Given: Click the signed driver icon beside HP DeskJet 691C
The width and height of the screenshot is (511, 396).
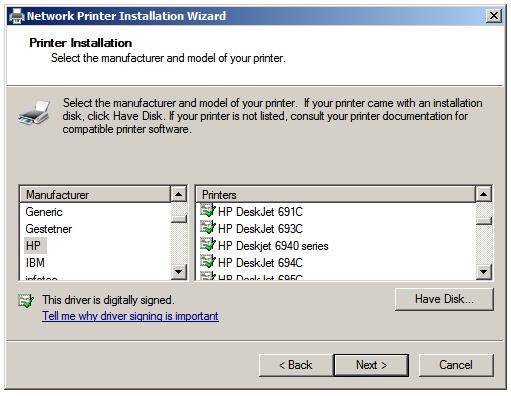Looking at the screenshot, I should (208, 211).
